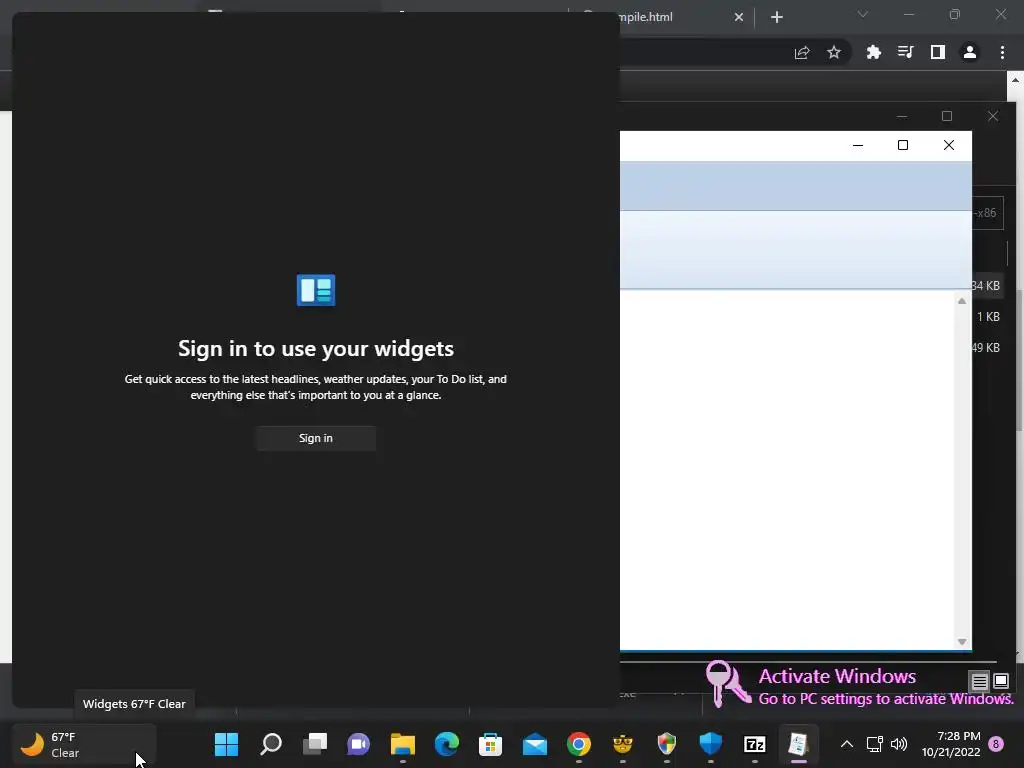Click Chrome page scrollbar up arrow
This screenshot has width=1024, height=768.
click(1016, 80)
